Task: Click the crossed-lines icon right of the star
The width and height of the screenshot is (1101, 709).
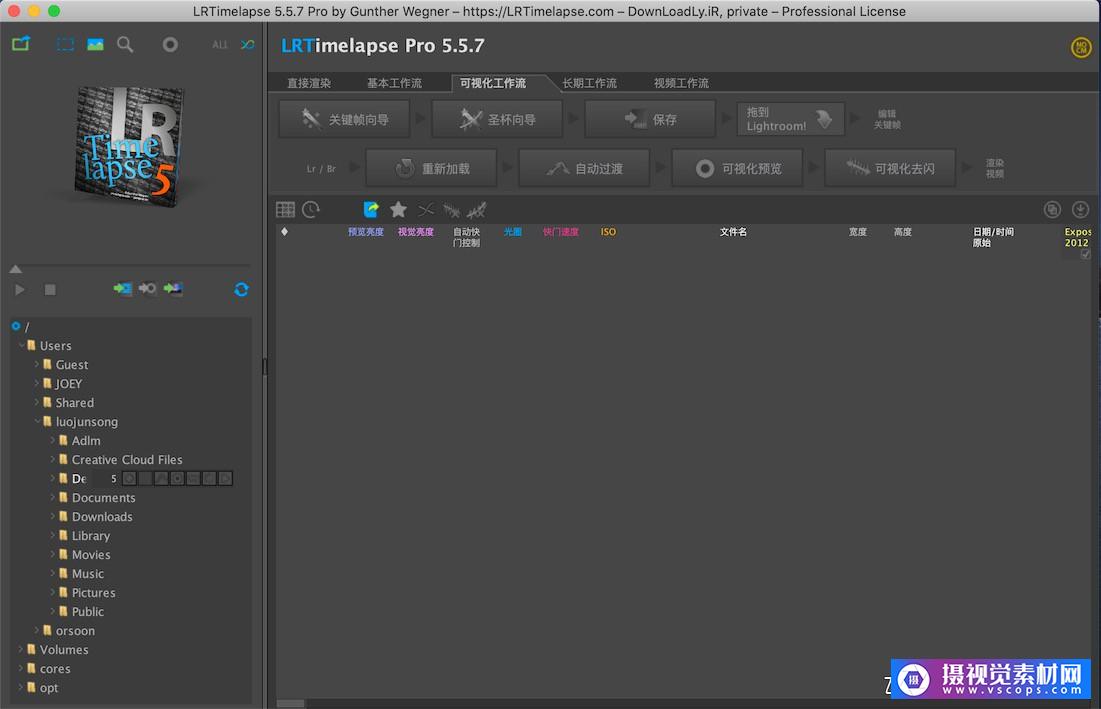Action: (x=426, y=209)
